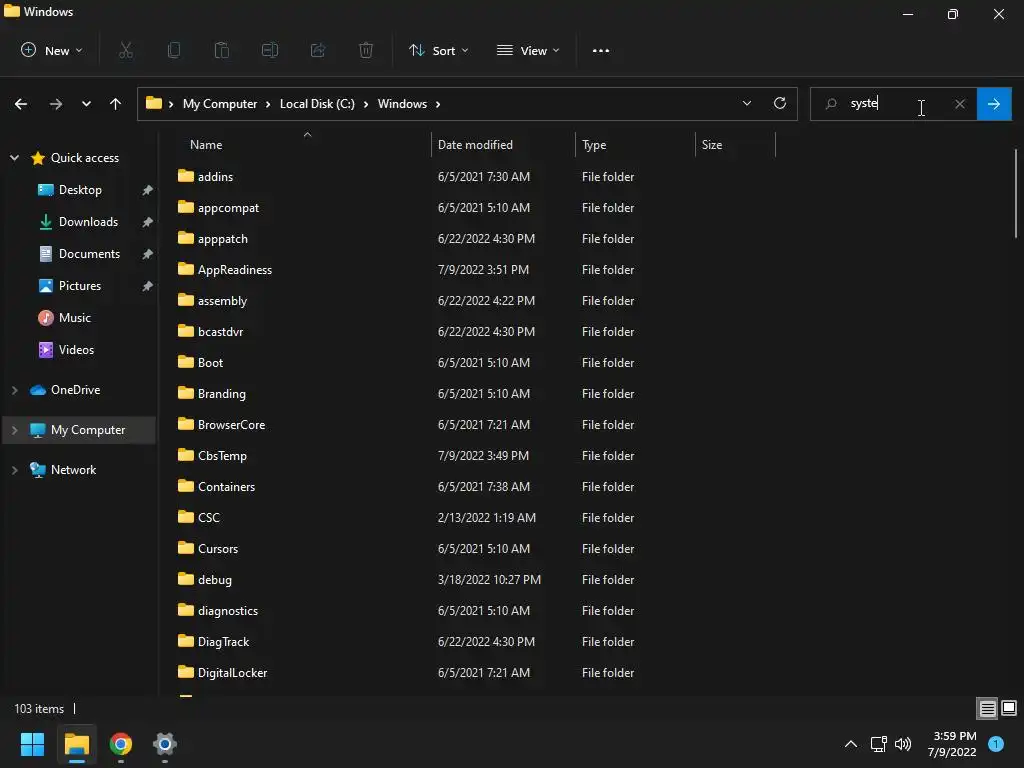Select the BrowserCore folder
The image size is (1024, 768).
point(231,424)
